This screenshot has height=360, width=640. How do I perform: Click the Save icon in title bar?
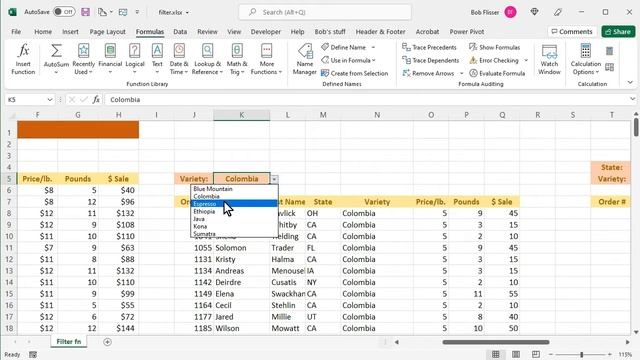point(85,12)
